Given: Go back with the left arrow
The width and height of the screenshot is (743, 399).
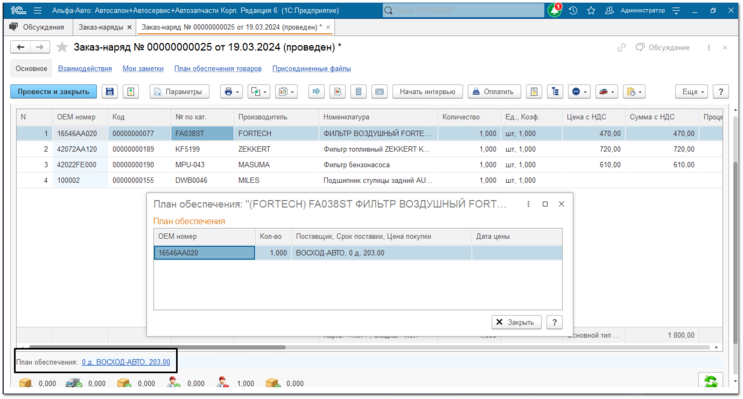Looking at the screenshot, I should tap(20, 47).
